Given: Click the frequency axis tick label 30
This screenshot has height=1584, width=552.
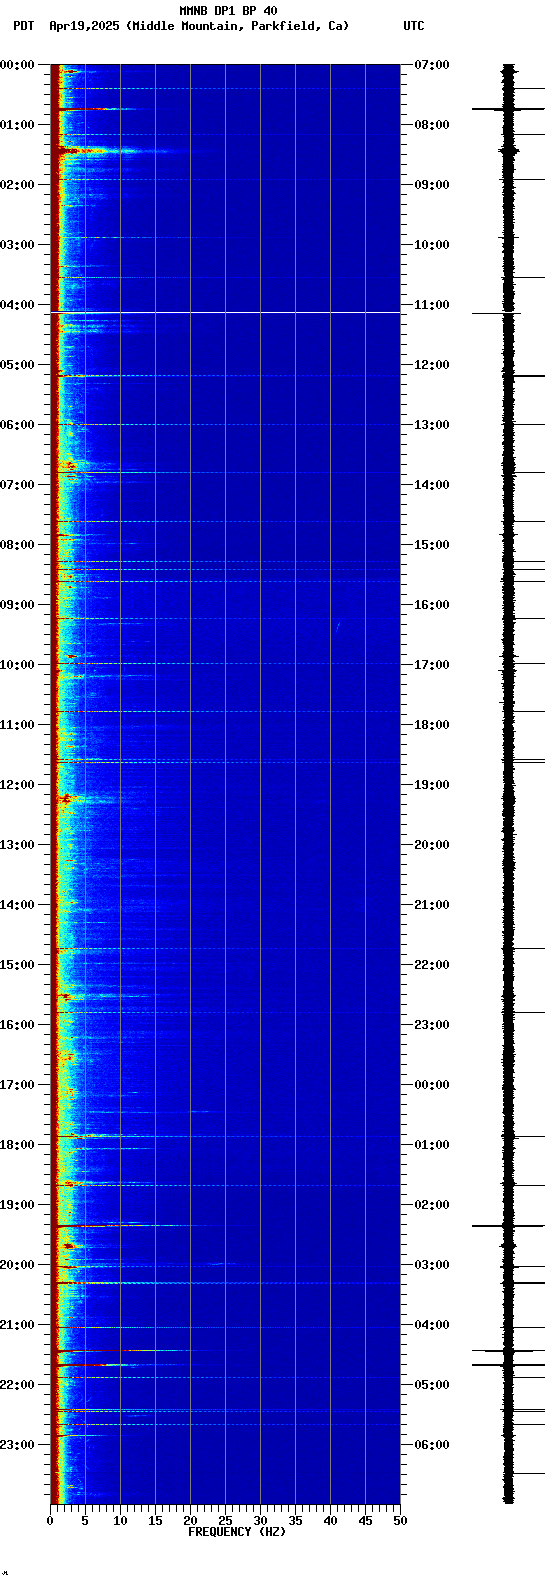Looking at the screenshot, I should (260, 1521).
